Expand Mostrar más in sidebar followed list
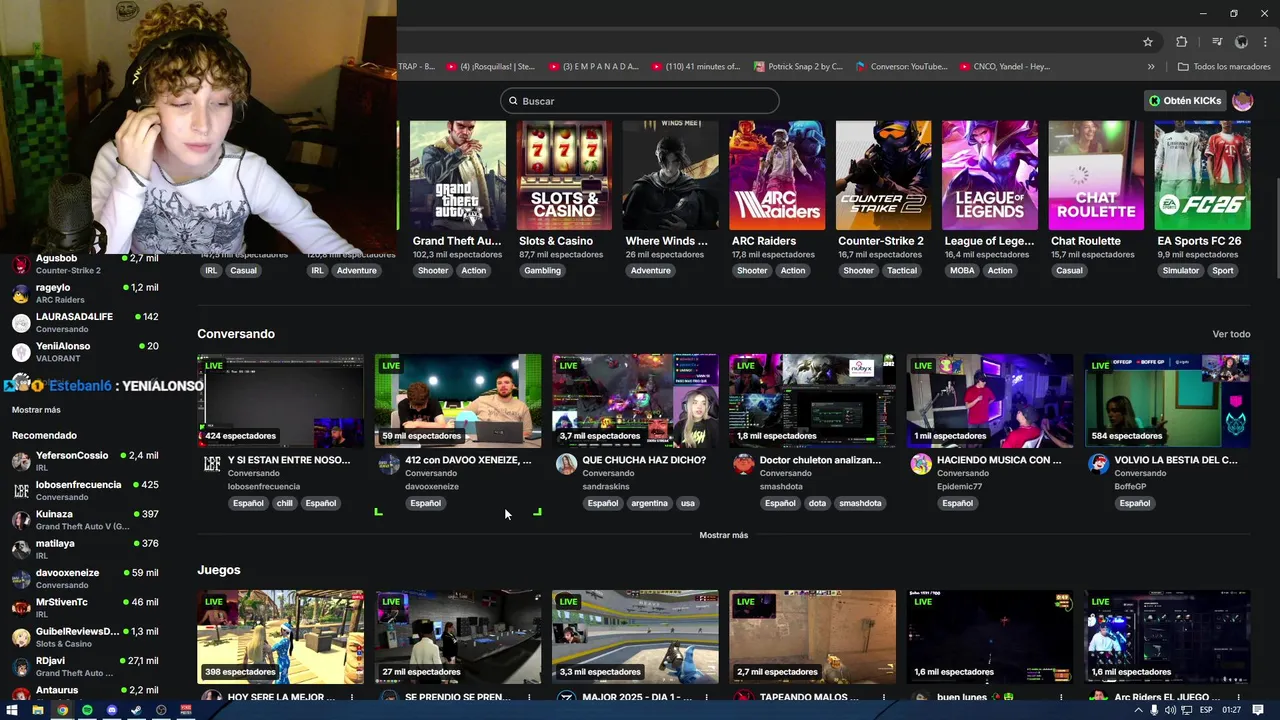Screen dimensions: 1280x720 (x=36, y=410)
